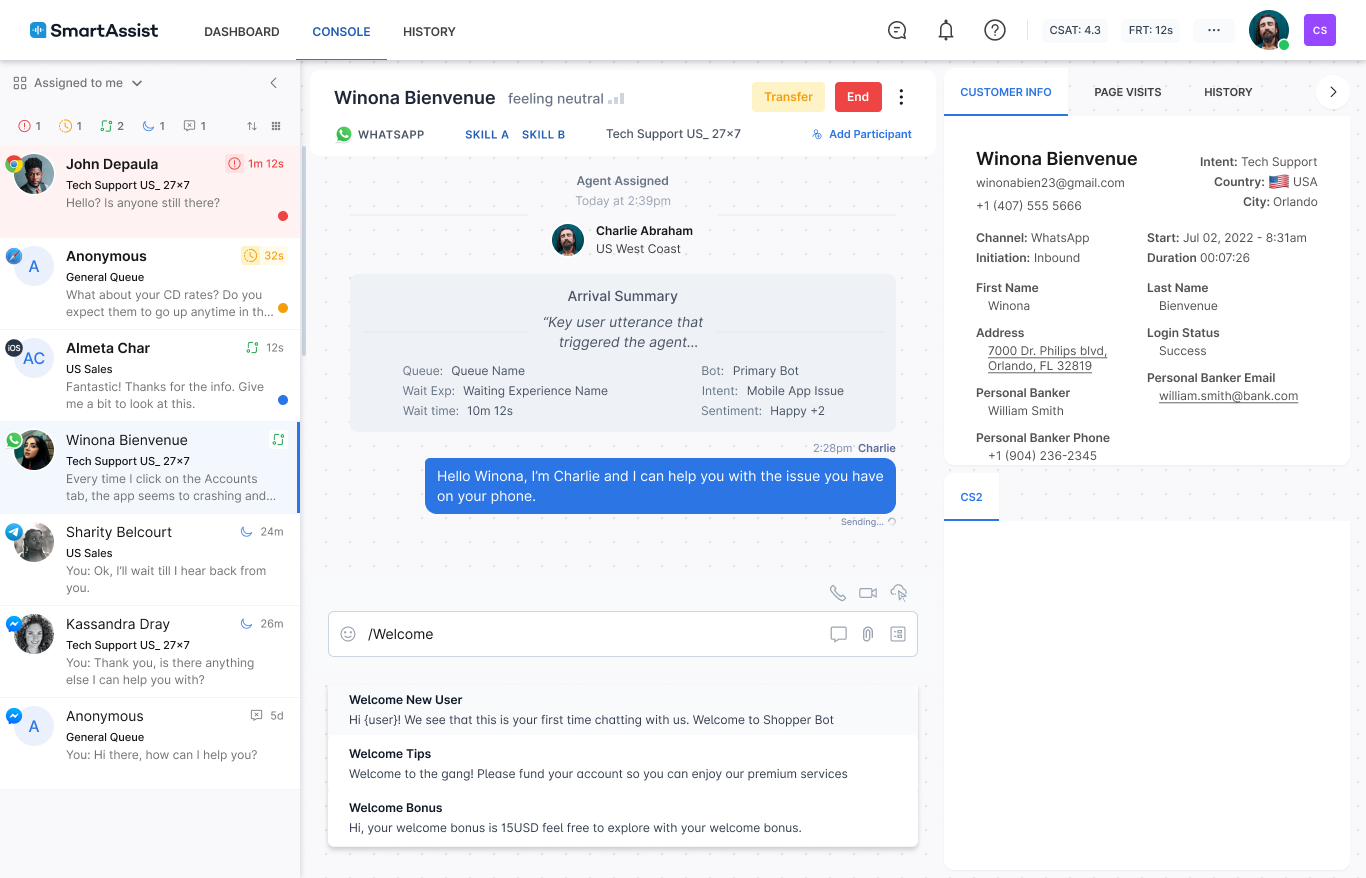Filter by blue moon snoozed count

point(154,126)
